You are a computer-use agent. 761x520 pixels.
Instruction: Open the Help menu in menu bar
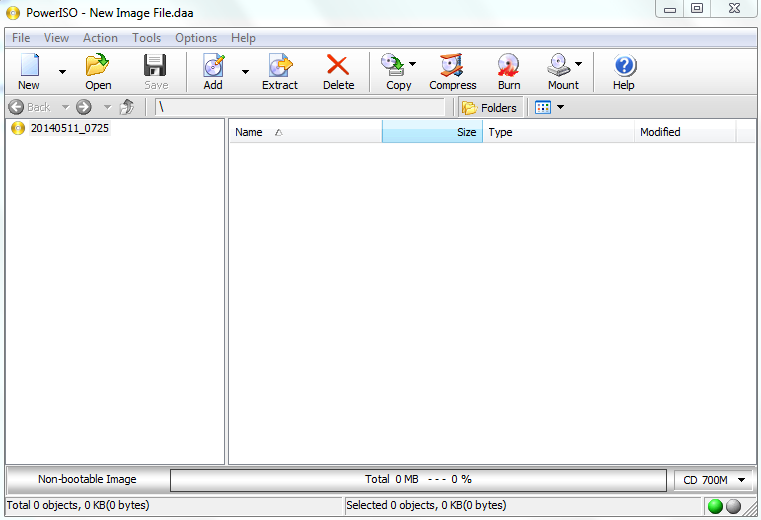coord(243,38)
